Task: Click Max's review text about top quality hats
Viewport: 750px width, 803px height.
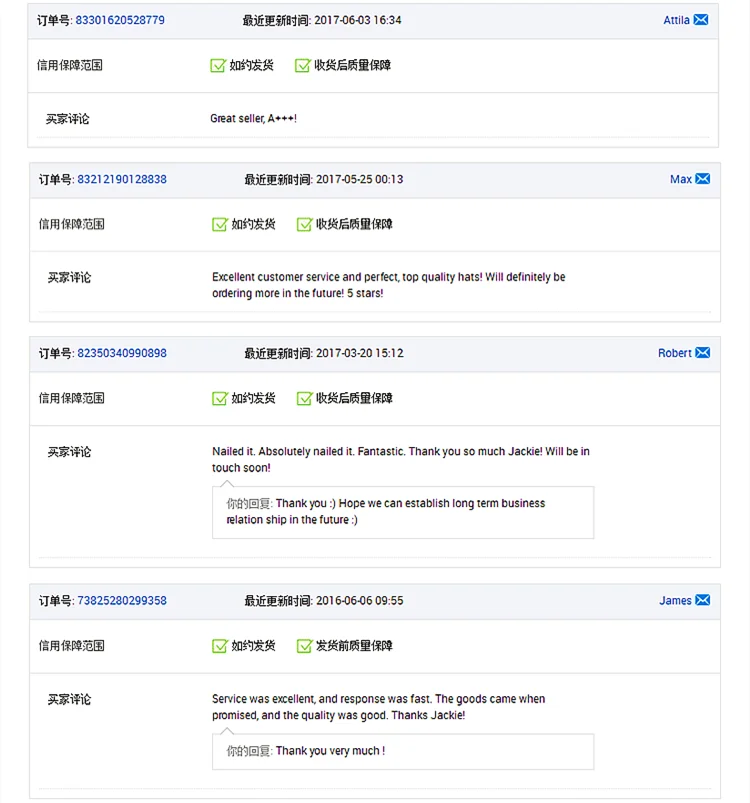Action: point(388,285)
